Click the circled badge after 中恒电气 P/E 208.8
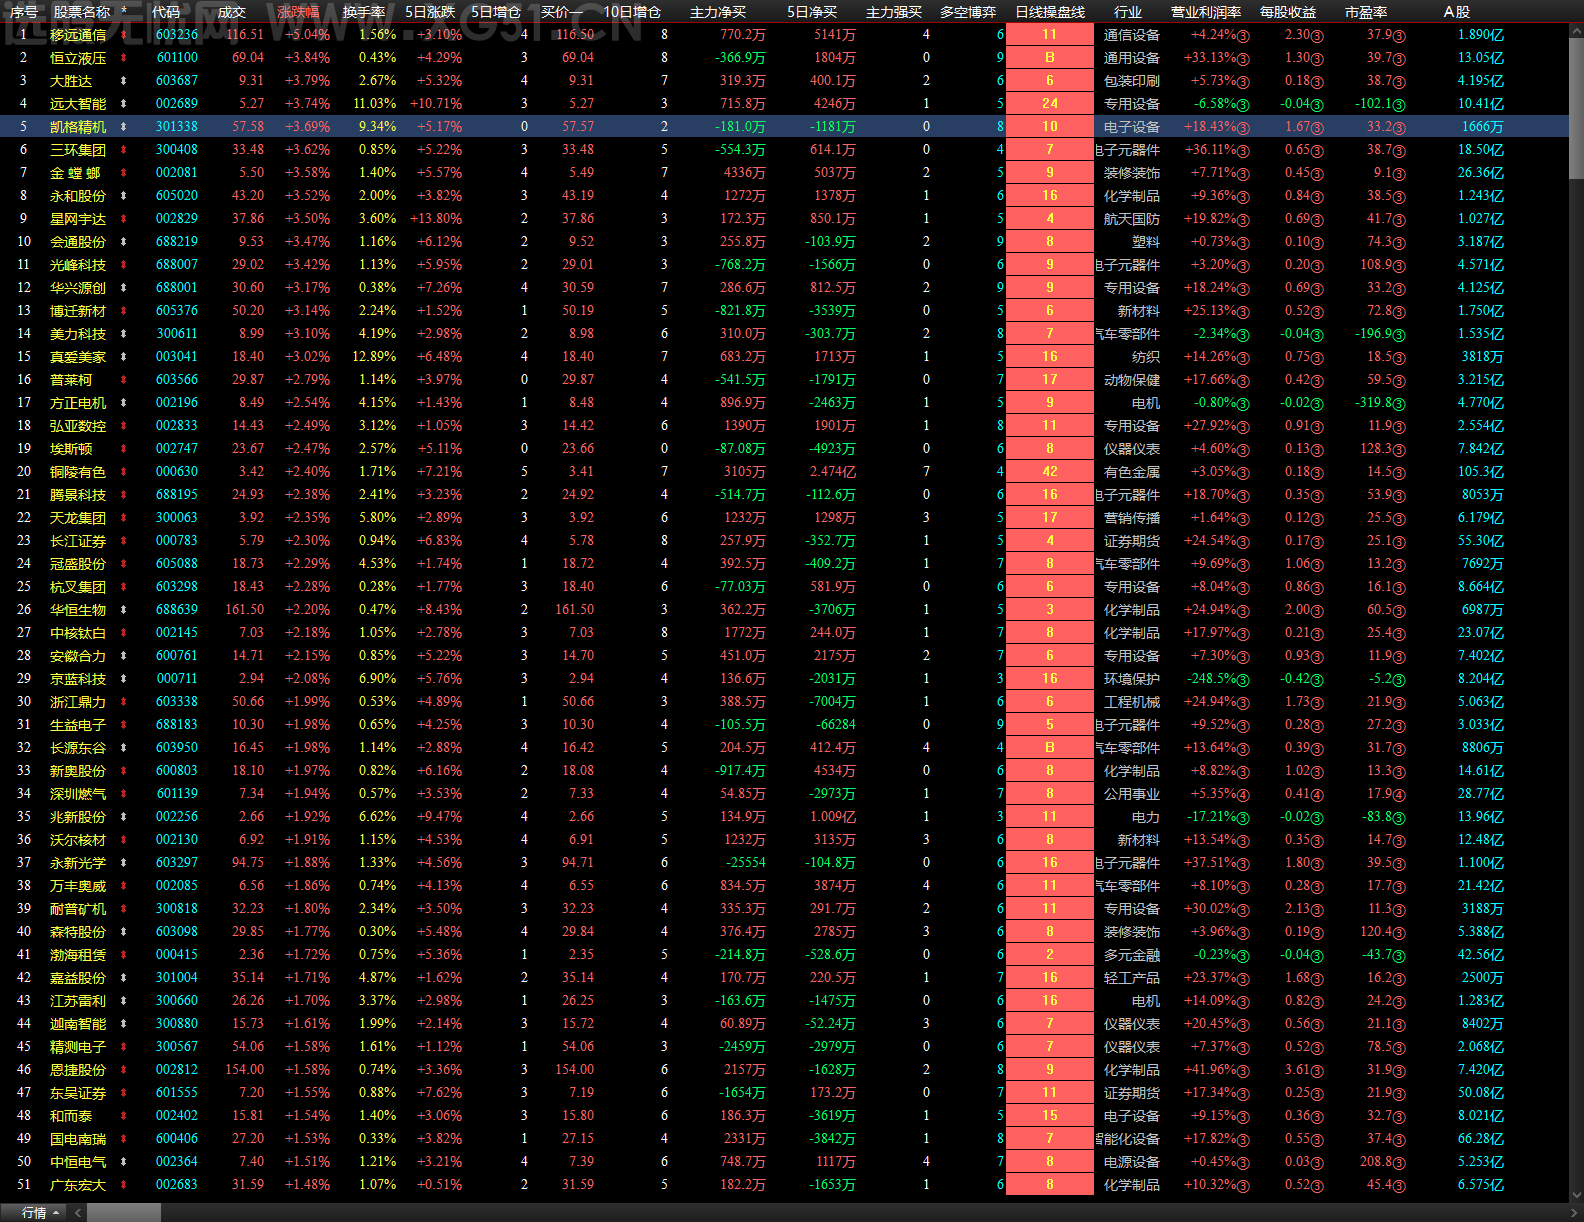This screenshot has height=1222, width=1584. pyautogui.click(x=1399, y=1163)
